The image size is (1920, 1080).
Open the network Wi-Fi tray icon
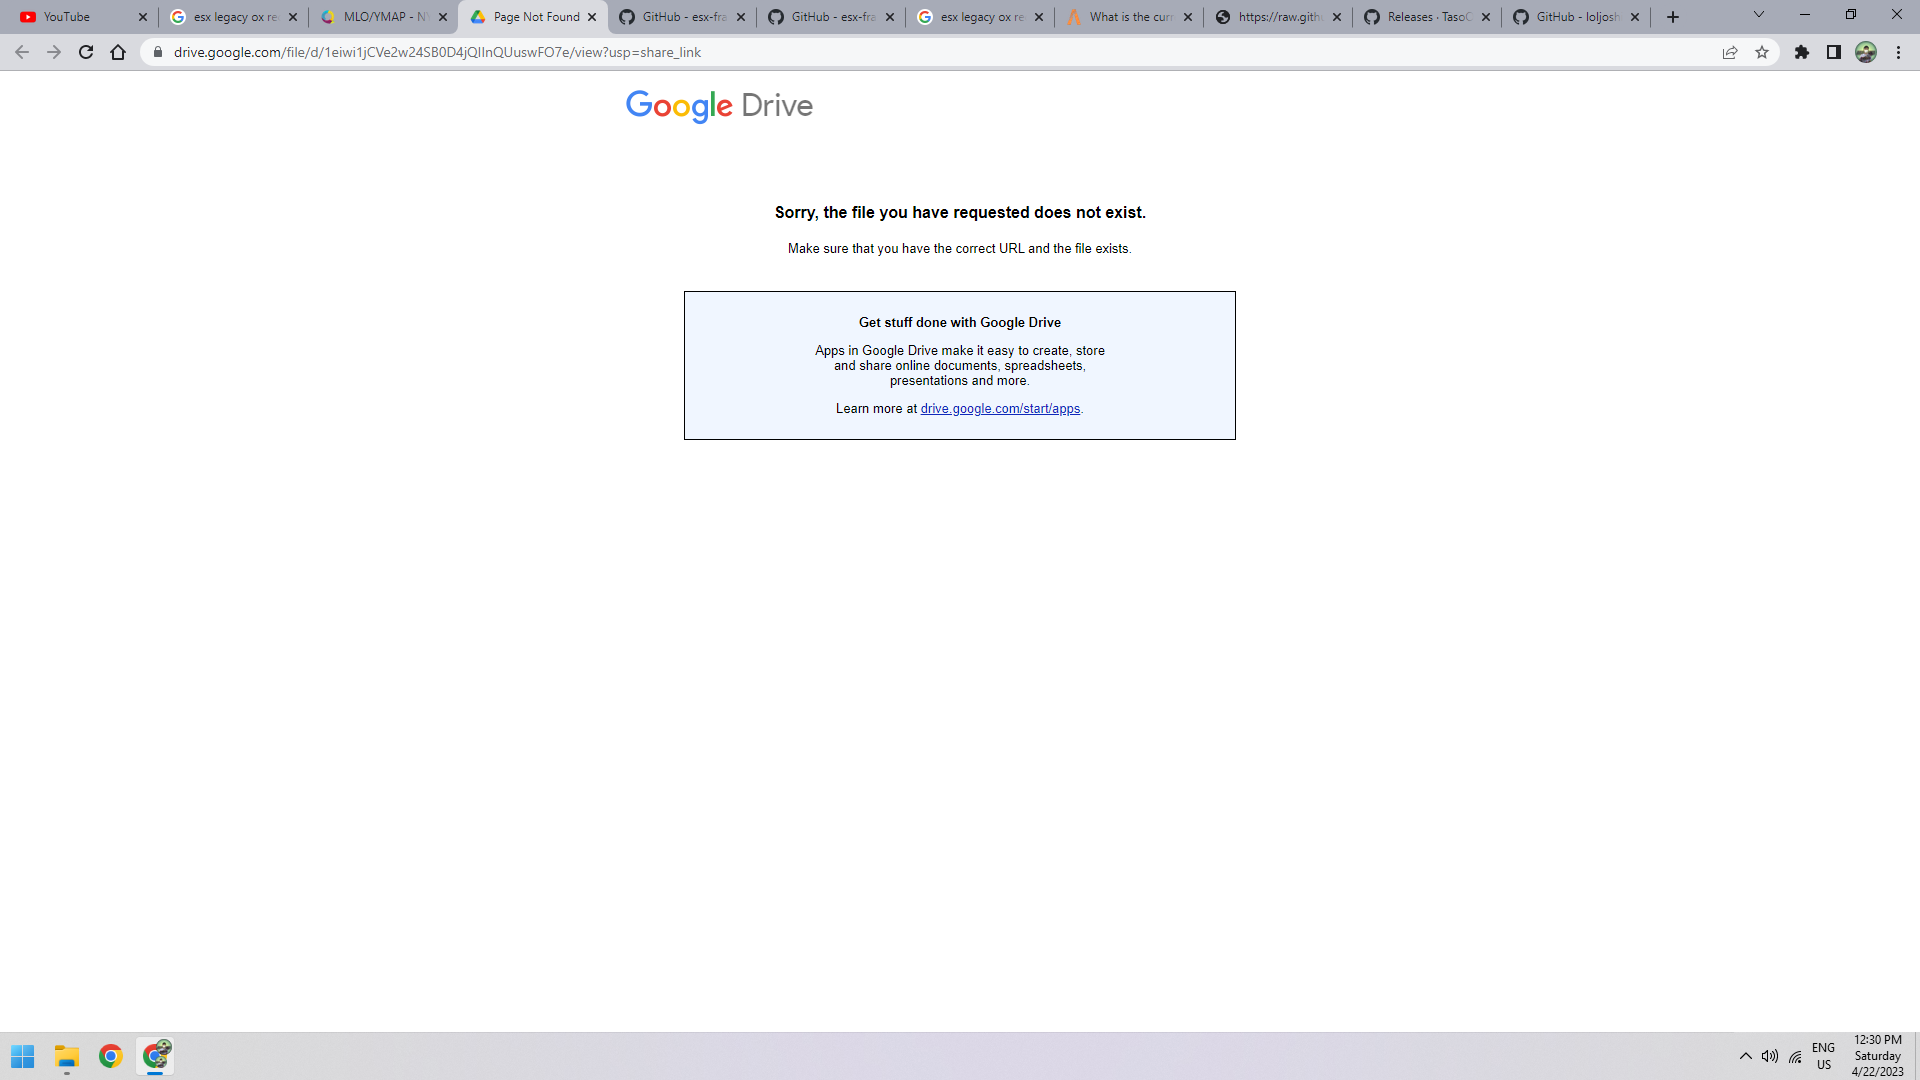1796,1056
